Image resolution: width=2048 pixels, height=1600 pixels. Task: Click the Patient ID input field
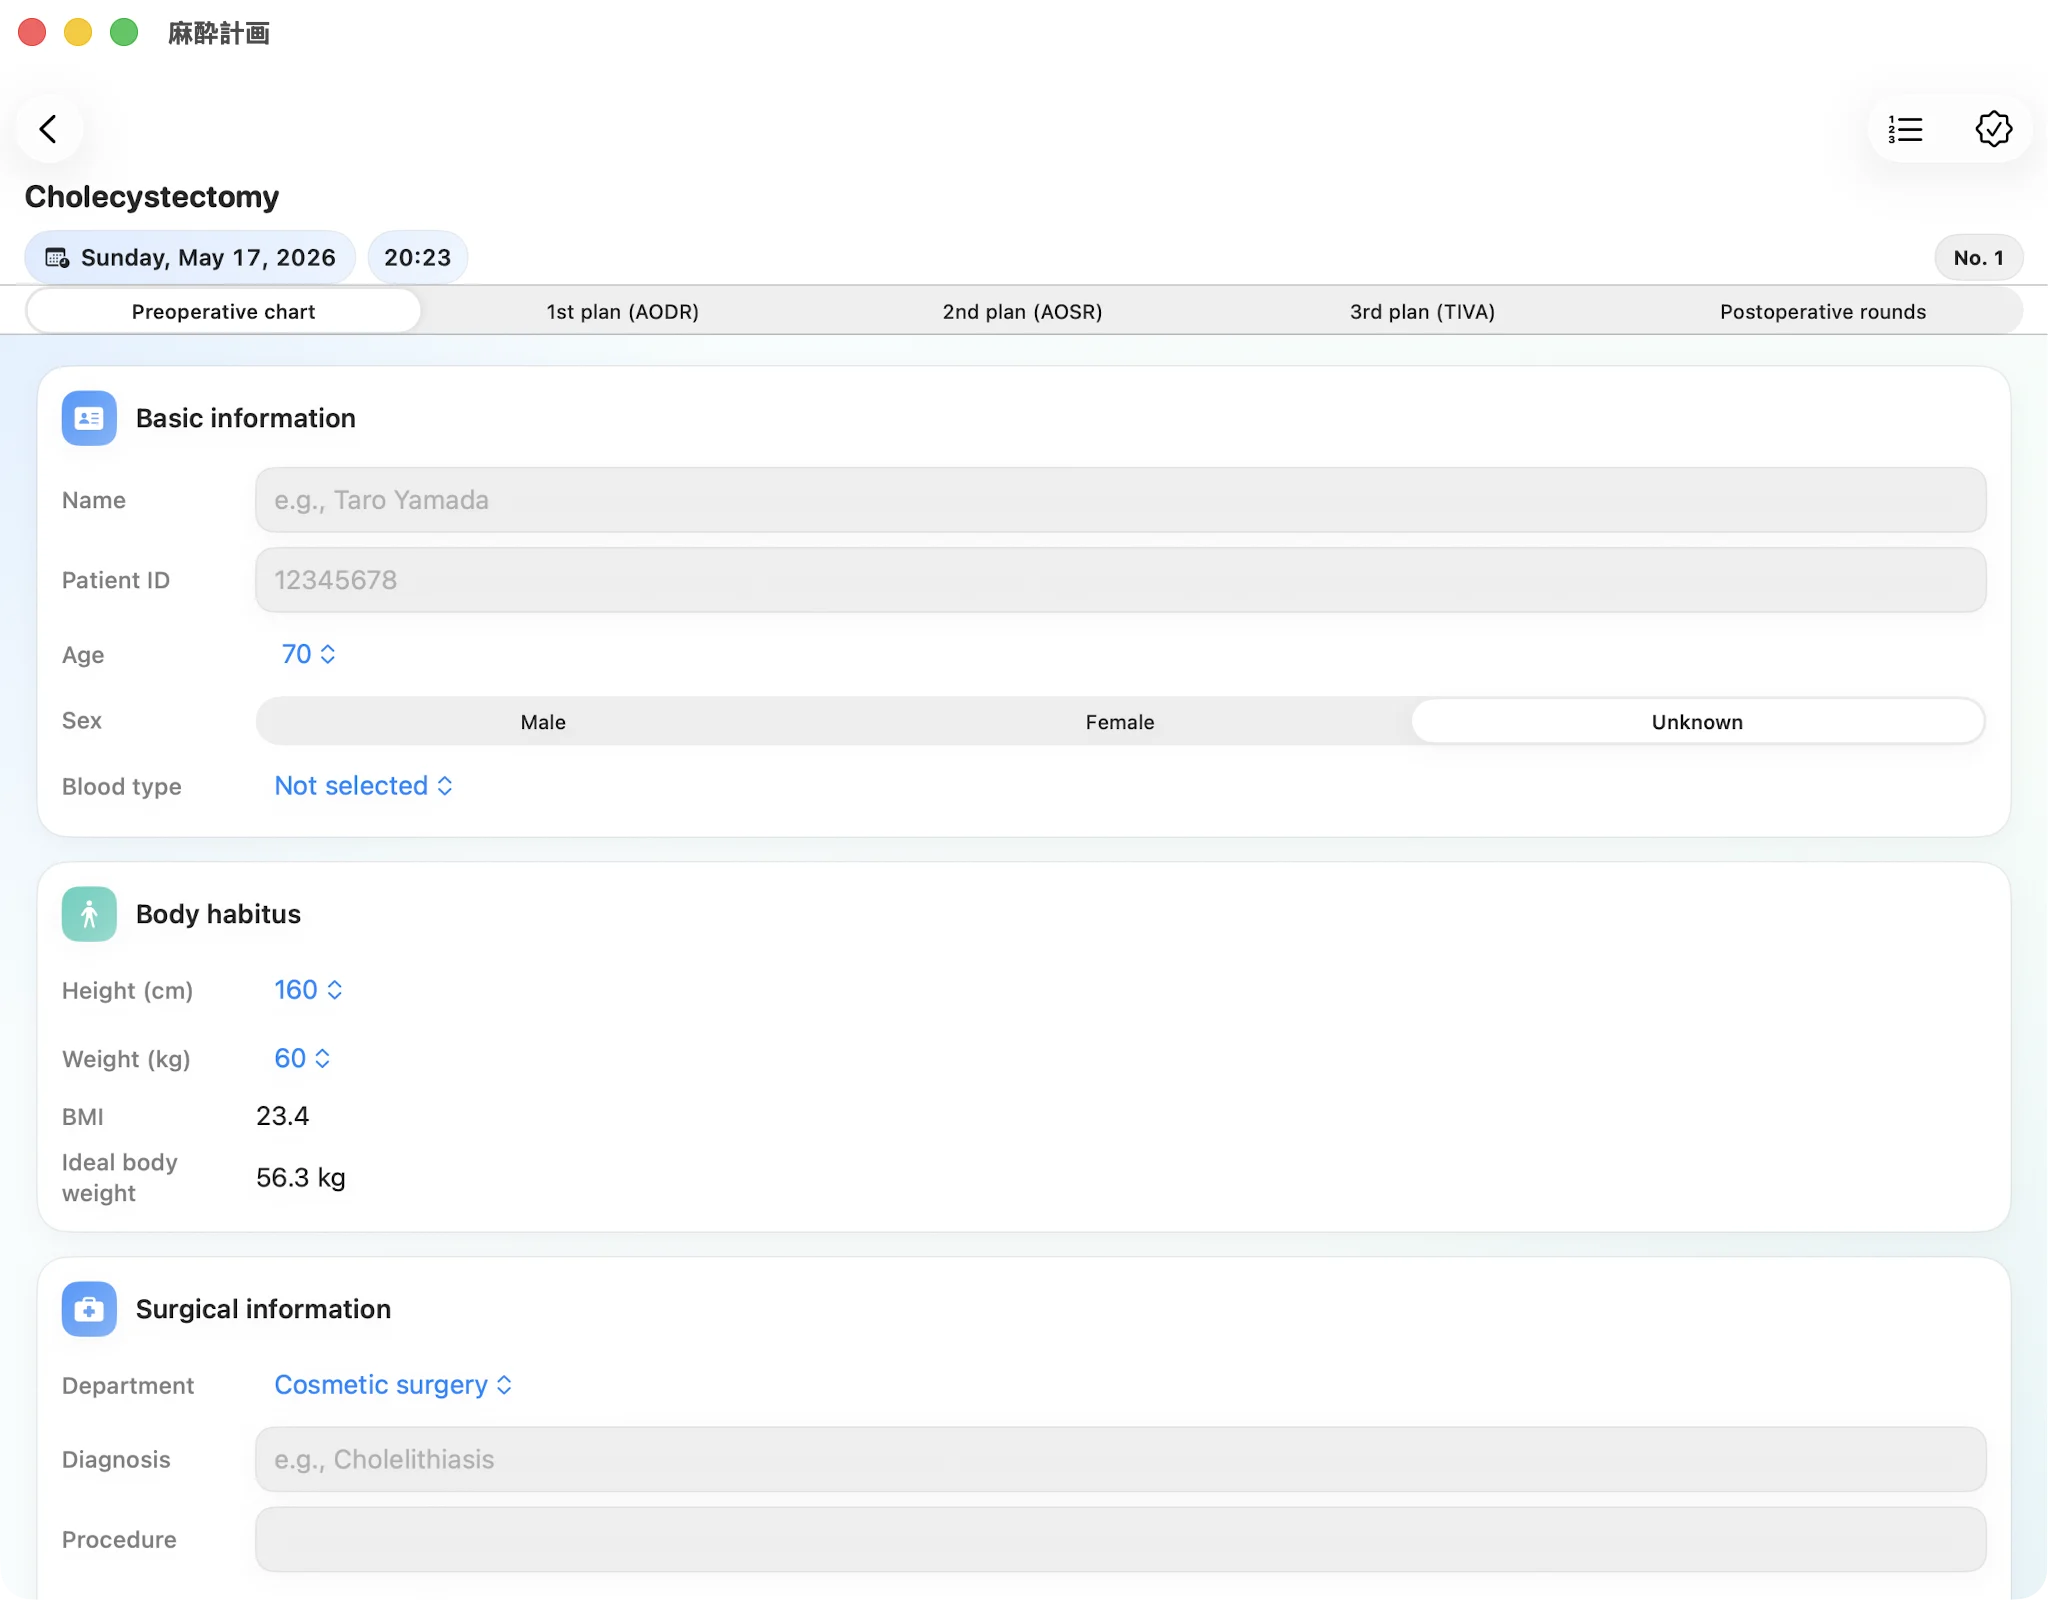pos(1120,580)
